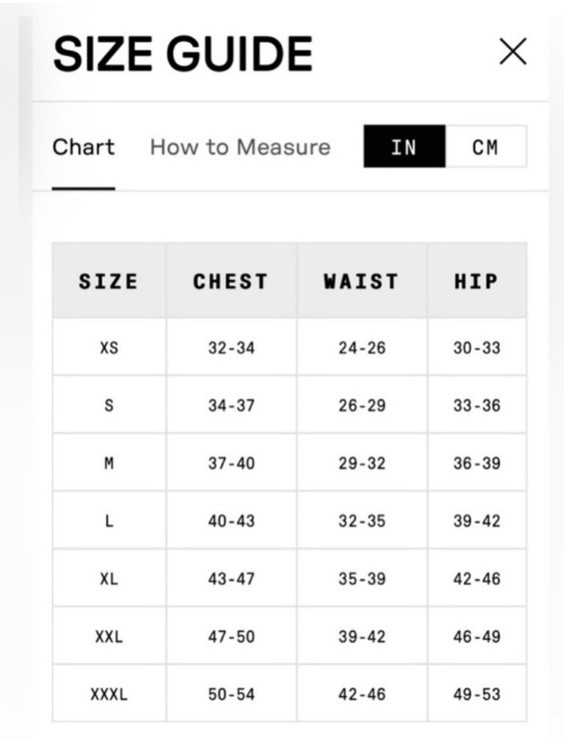The image size is (564, 751).
Task: Click the WAIST column header
Action: coord(361,281)
